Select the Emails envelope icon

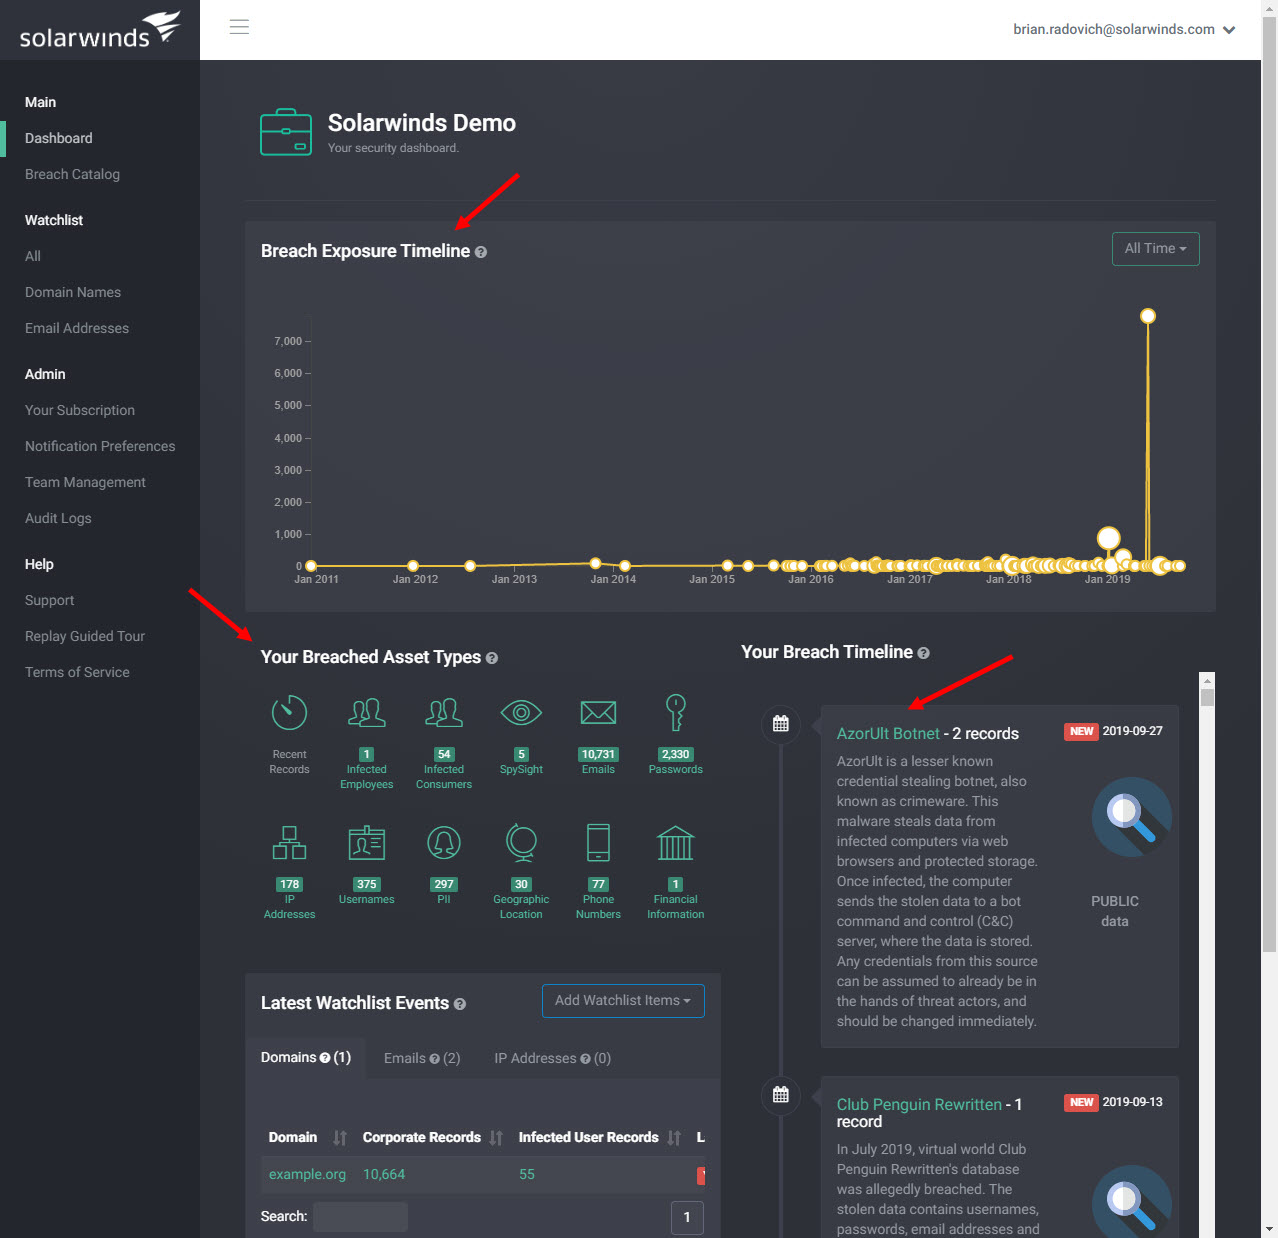click(598, 713)
